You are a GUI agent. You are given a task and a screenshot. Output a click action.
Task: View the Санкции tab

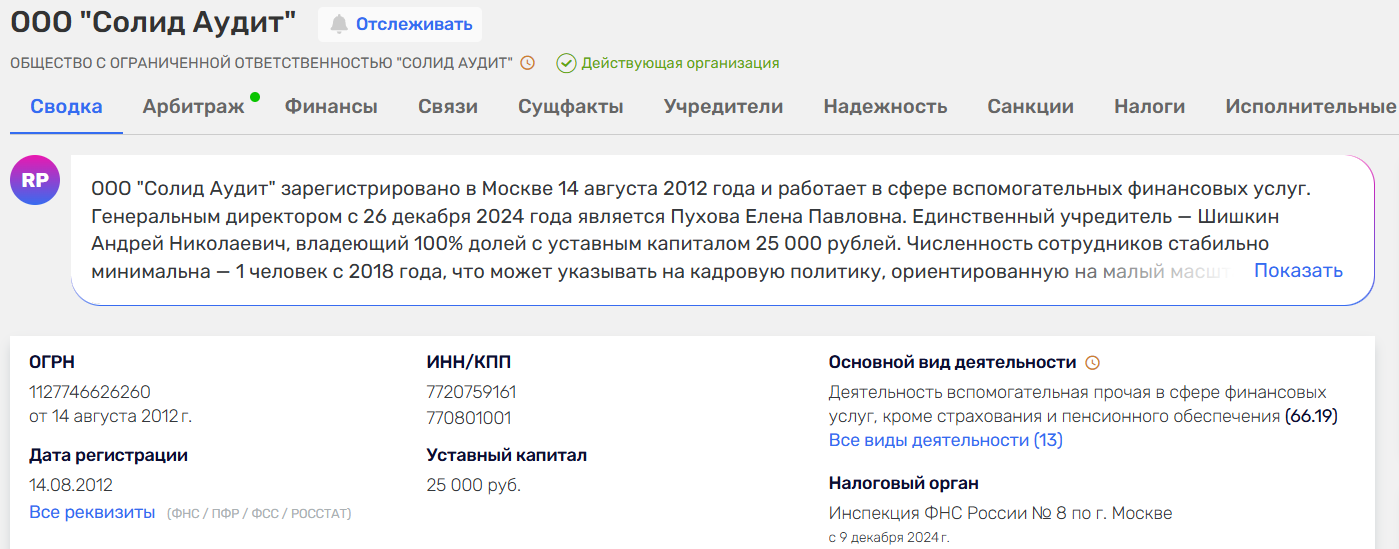1030,107
